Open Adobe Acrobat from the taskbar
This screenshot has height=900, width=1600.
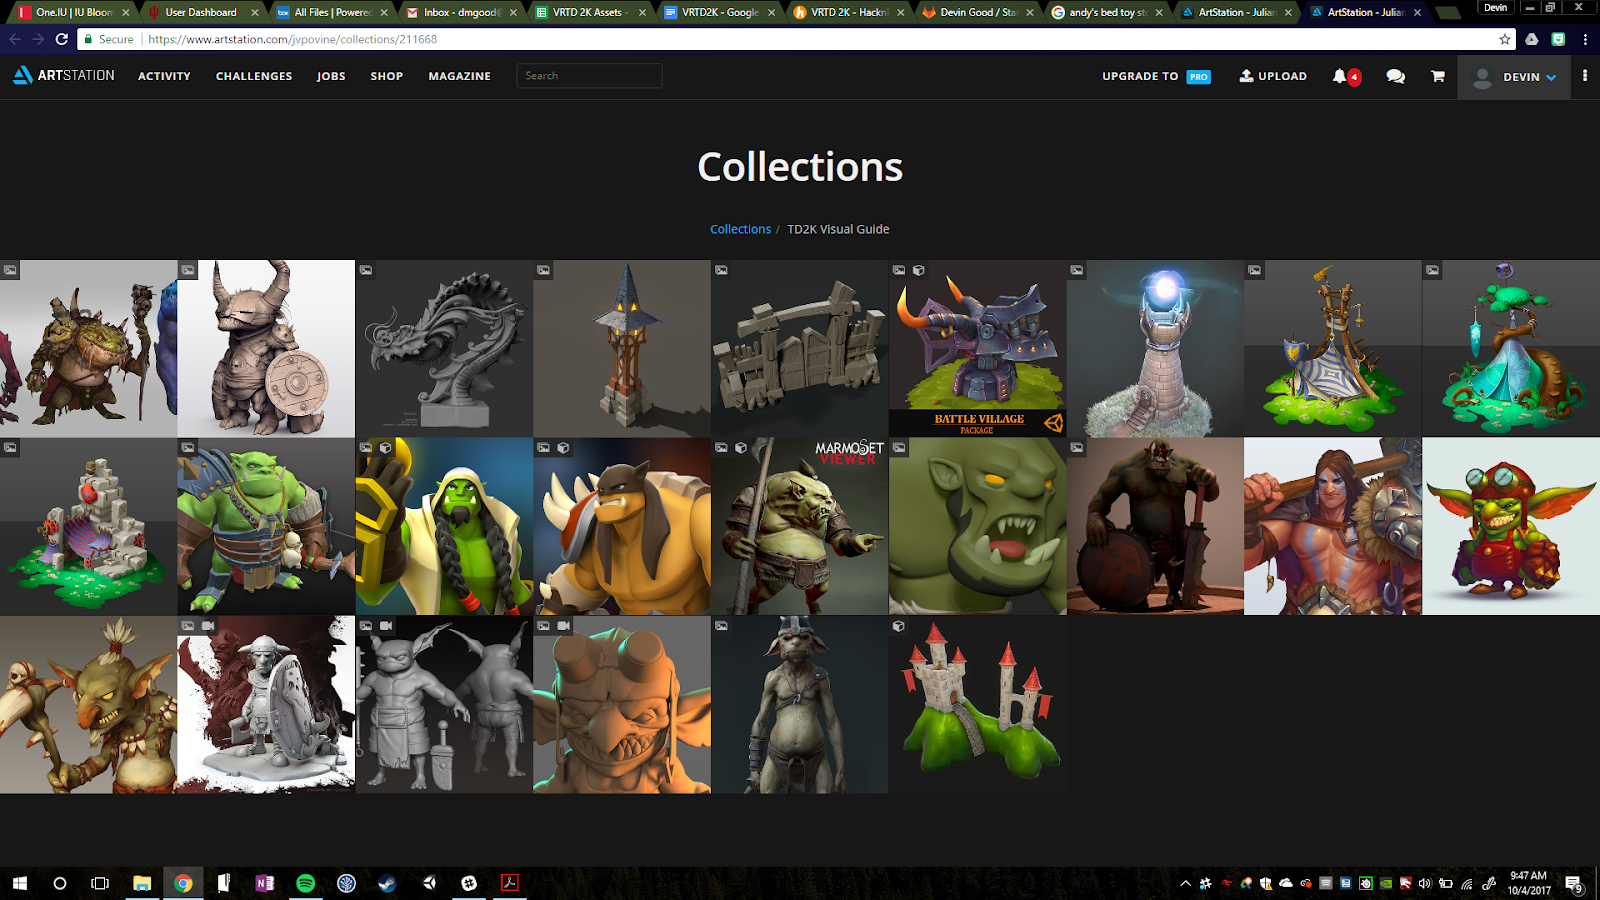[x=509, y=883]
